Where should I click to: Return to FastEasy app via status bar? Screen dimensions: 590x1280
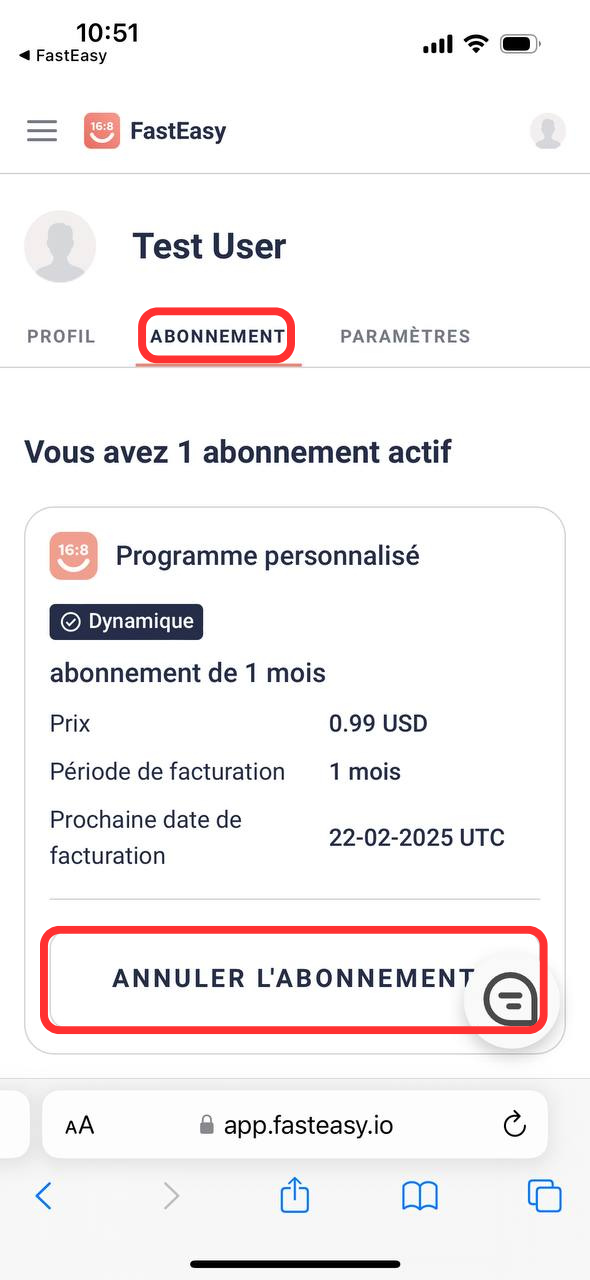point(63,56)
